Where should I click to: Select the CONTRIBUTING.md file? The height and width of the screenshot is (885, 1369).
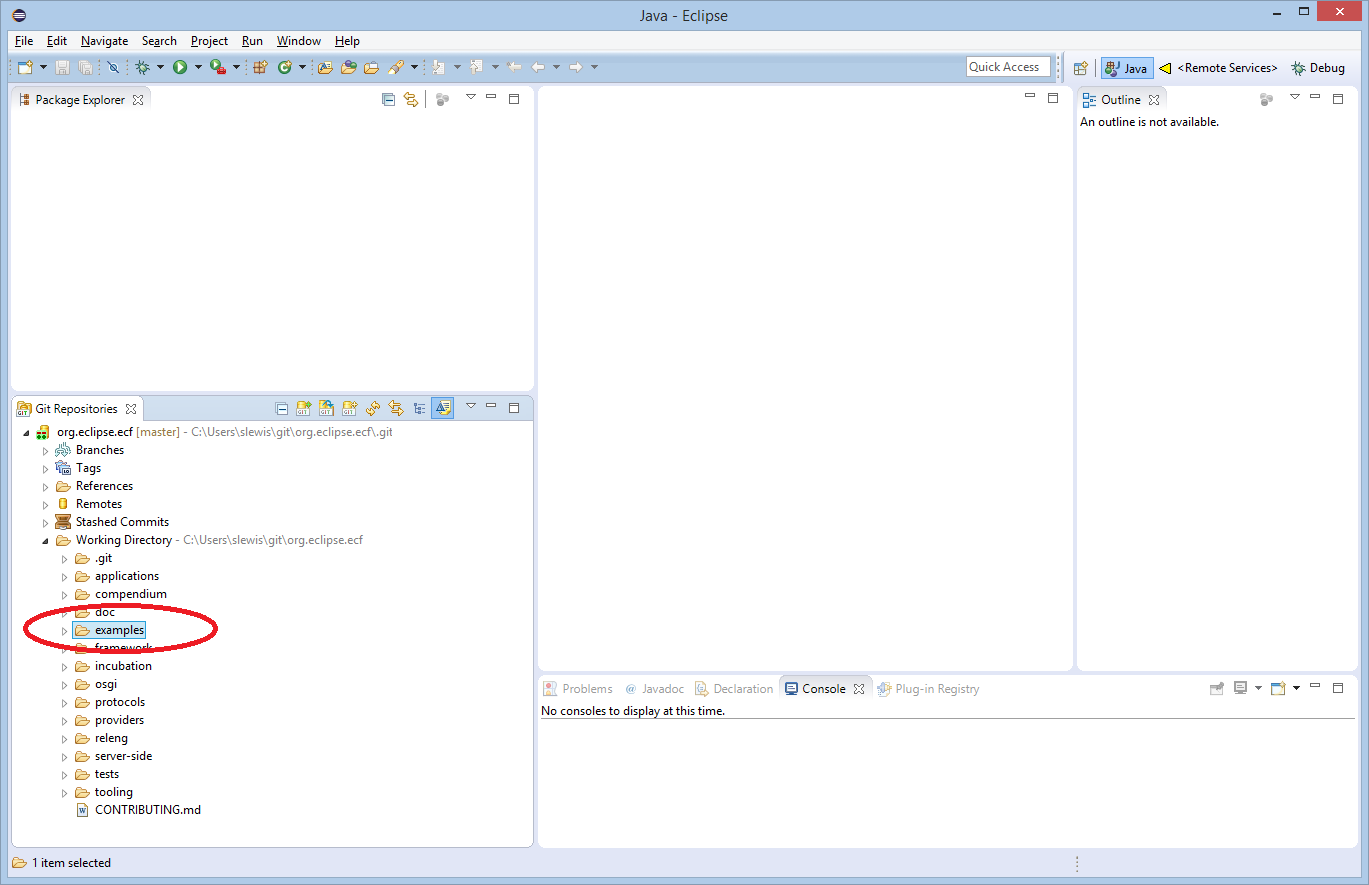pos(147,810)
